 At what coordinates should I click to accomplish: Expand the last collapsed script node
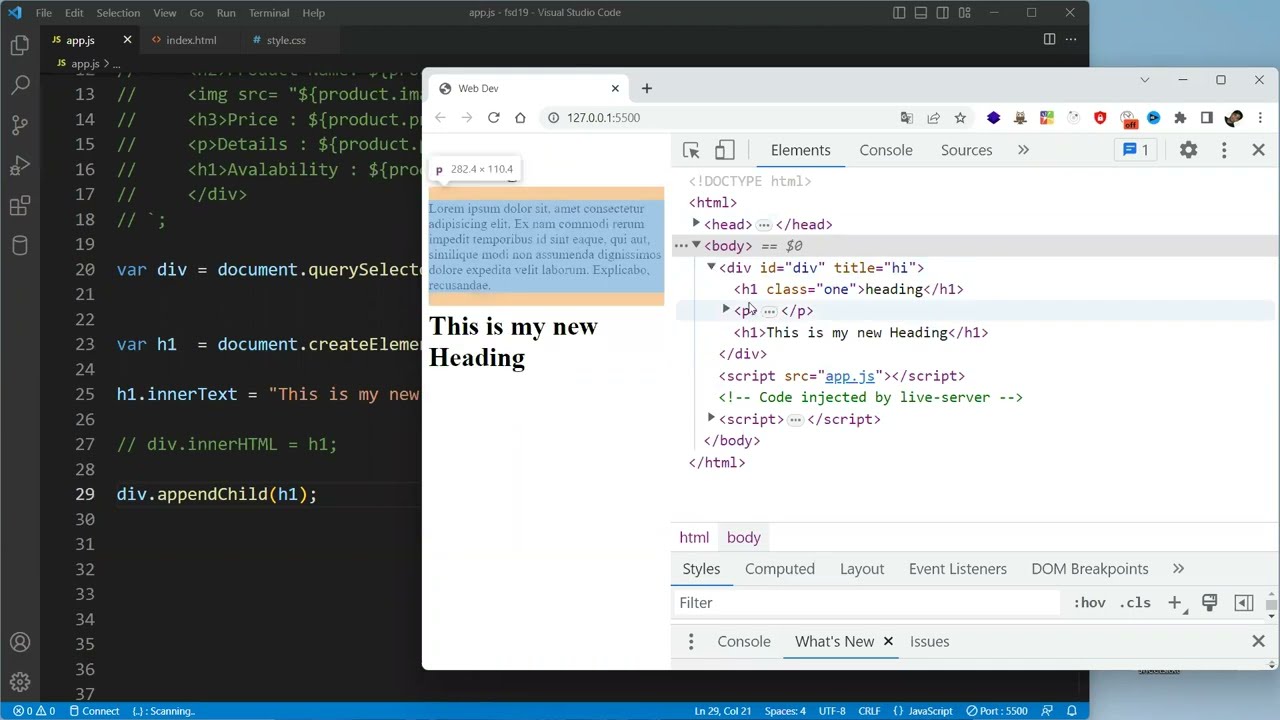pyautogui.click(x=711, y=418)
